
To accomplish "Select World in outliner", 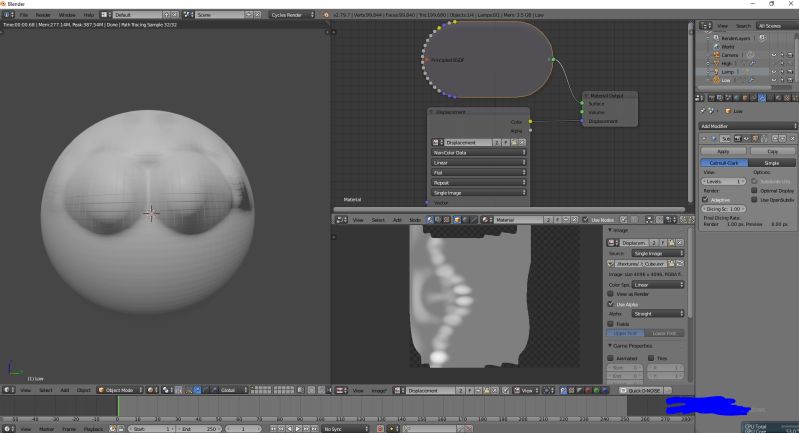I will click(728, 46).
